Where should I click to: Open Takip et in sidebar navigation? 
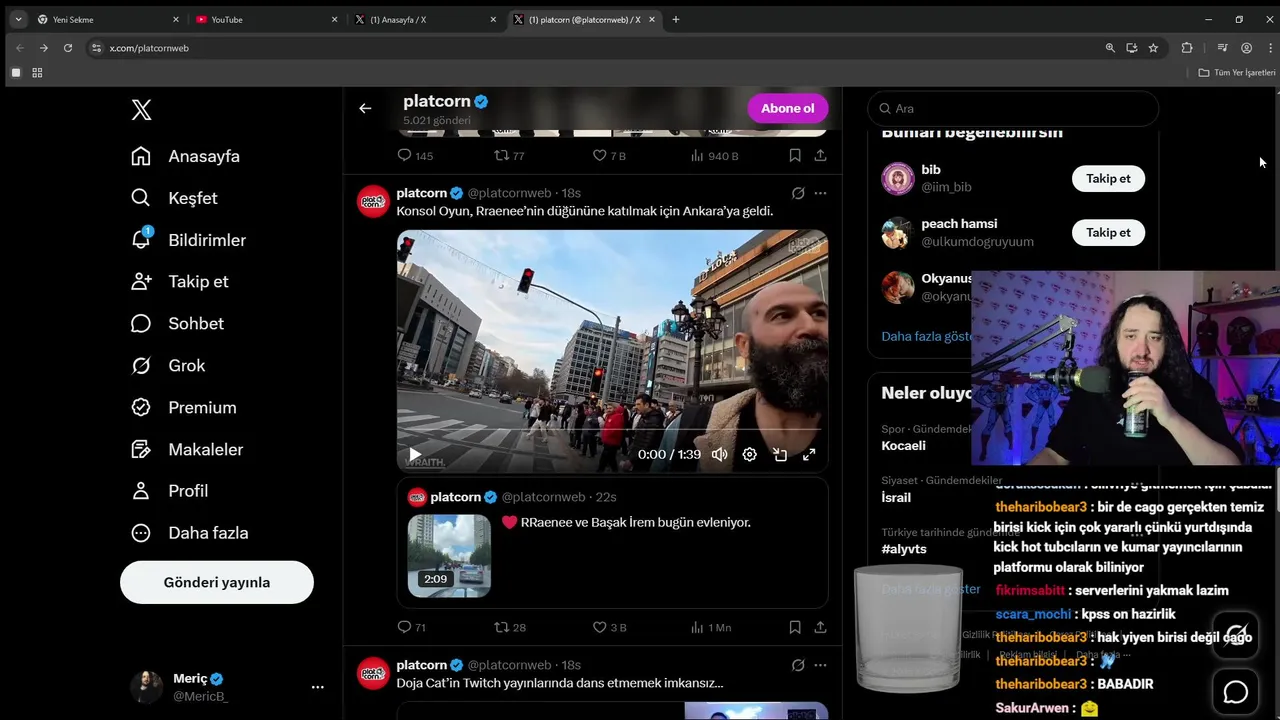tap(180, 281)
